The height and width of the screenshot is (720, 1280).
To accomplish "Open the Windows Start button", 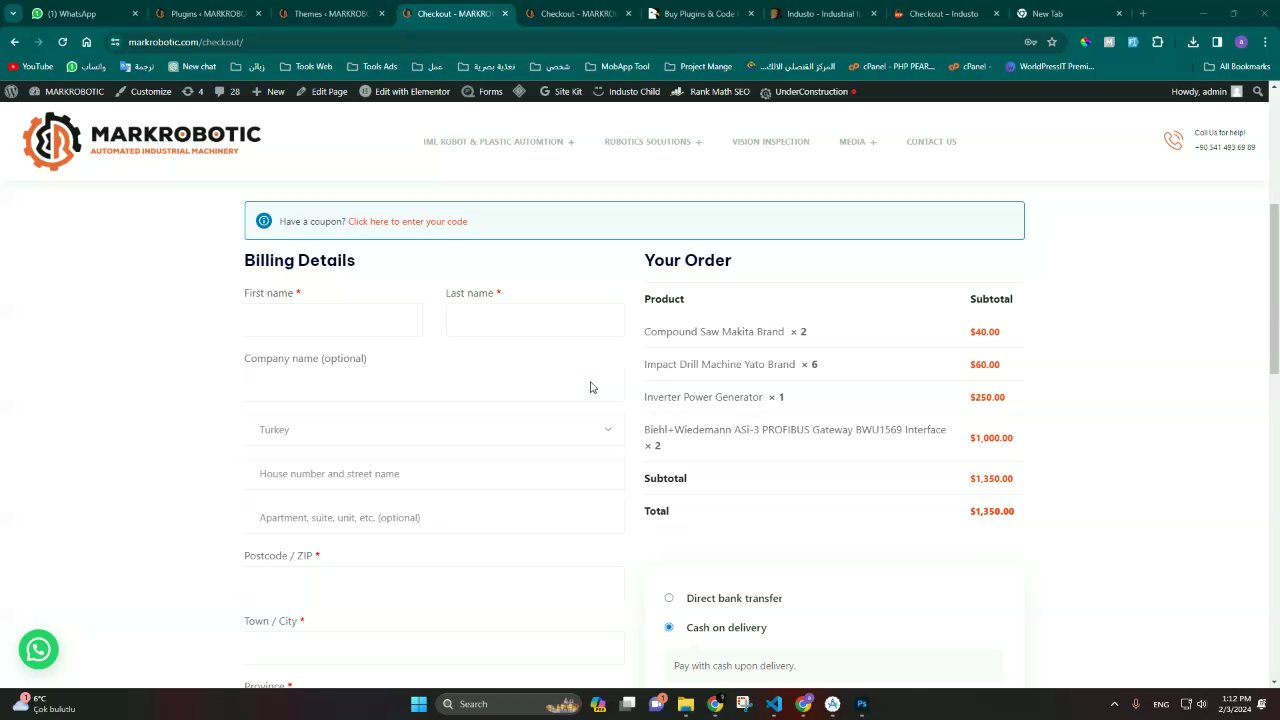I will (x=419, y=704).
